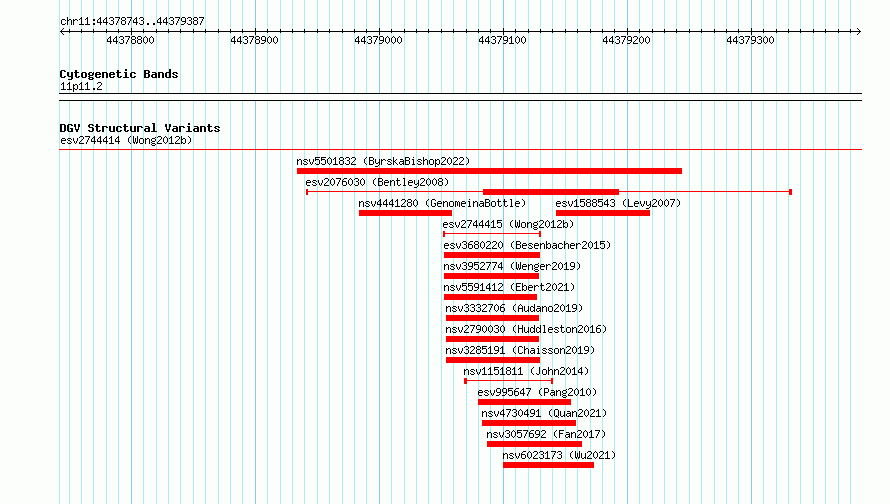The height and width of the screenshot is (504, 890).
Task: Click the esv3680220 variant red bar
Action: 492,255
